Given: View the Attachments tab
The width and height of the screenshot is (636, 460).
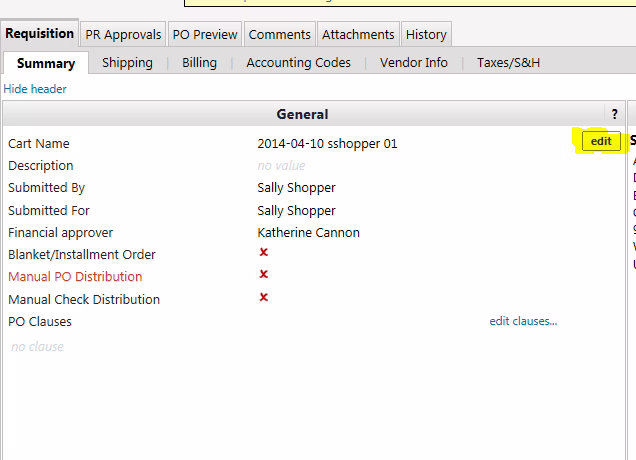Looking at the screenshot, I should [x=358, y=34].
